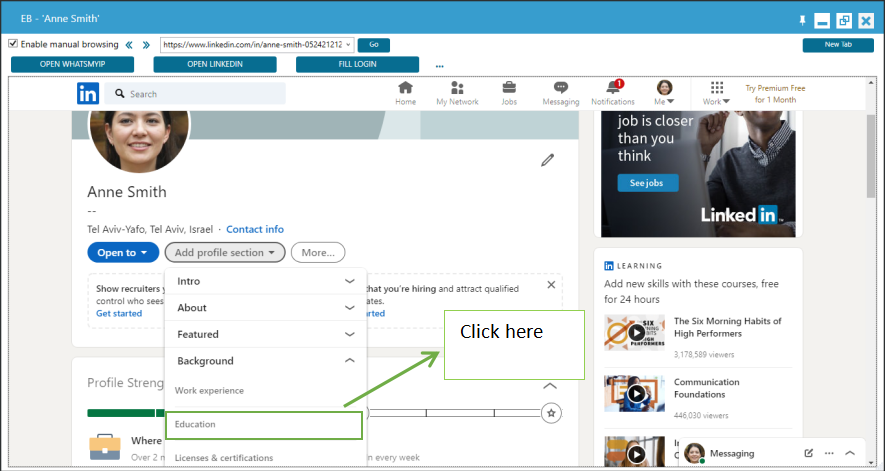This screenshot has height=471, width=886.
Task: Select Education menu entry
Action: 264,425
